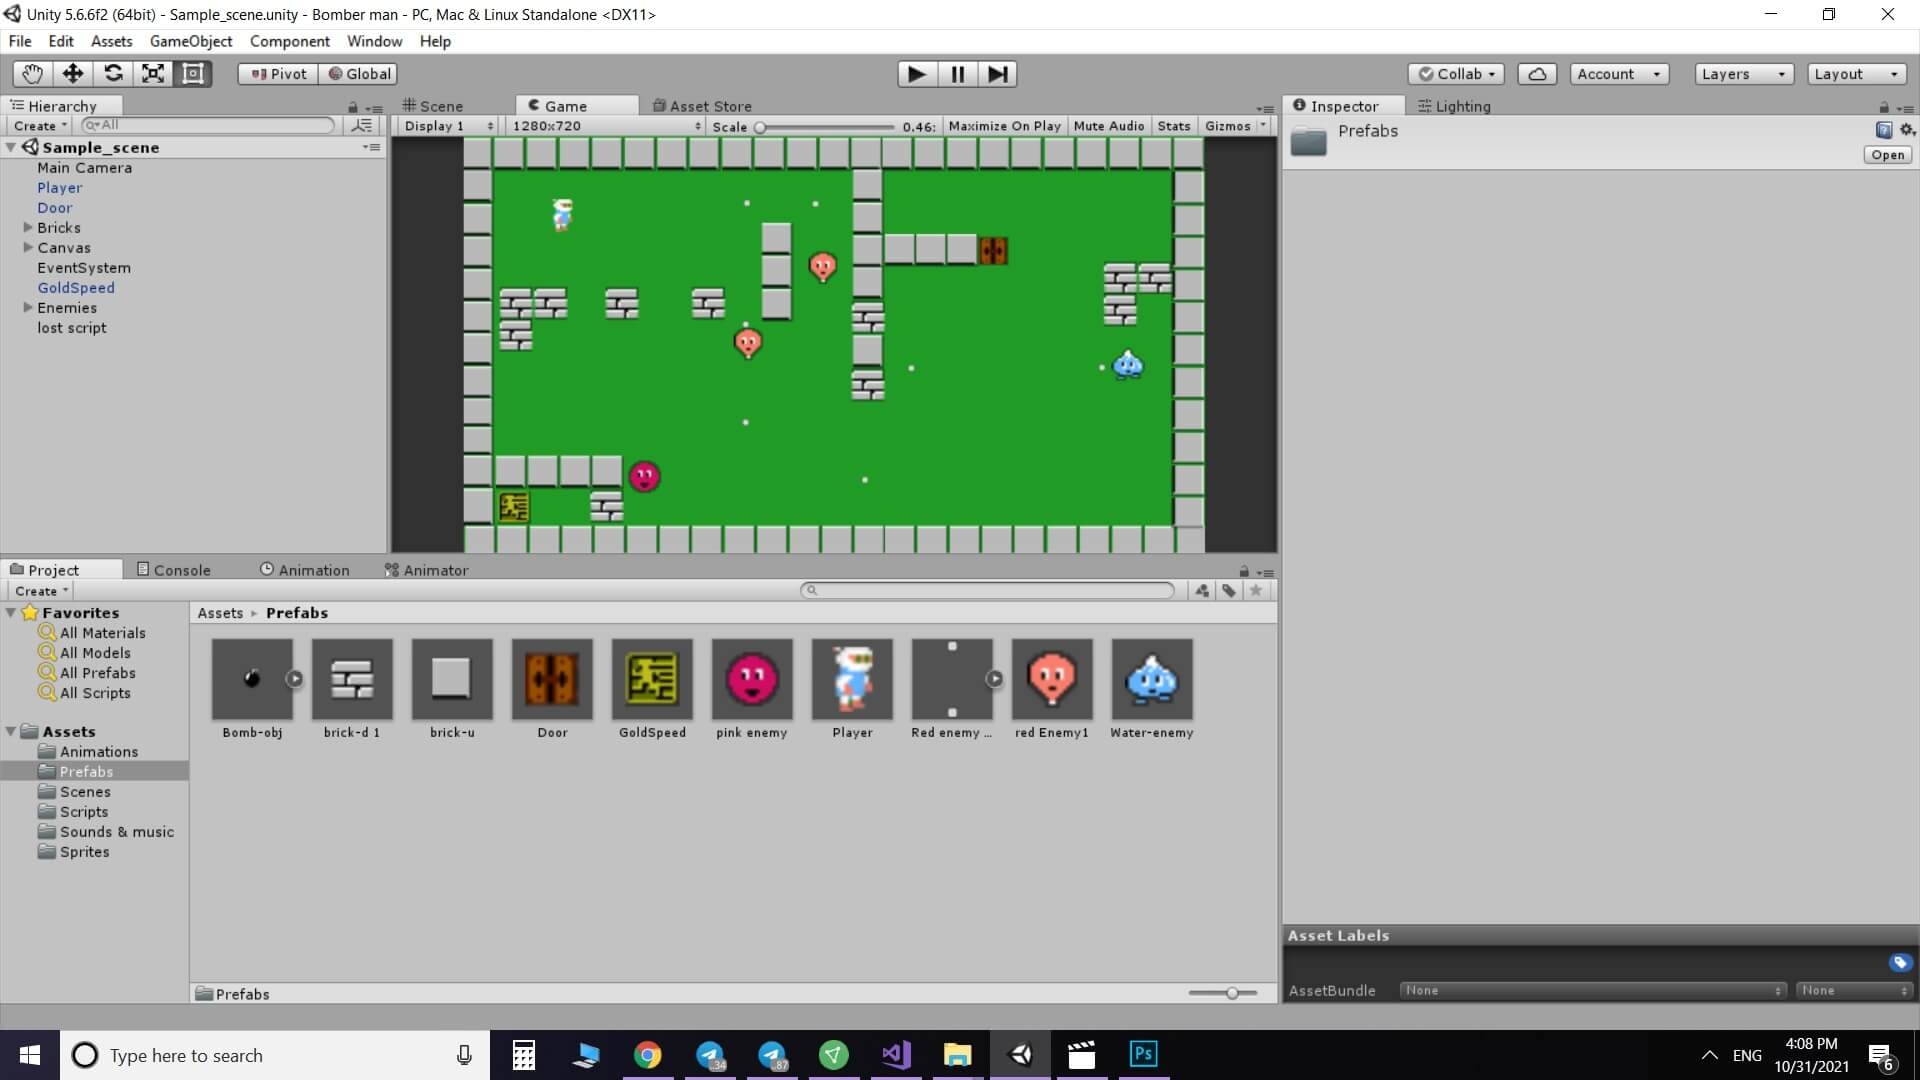Screen dimensions: 1920x1080
Task: Toggle Pivot/Center handle position
Action: point(278,74)
